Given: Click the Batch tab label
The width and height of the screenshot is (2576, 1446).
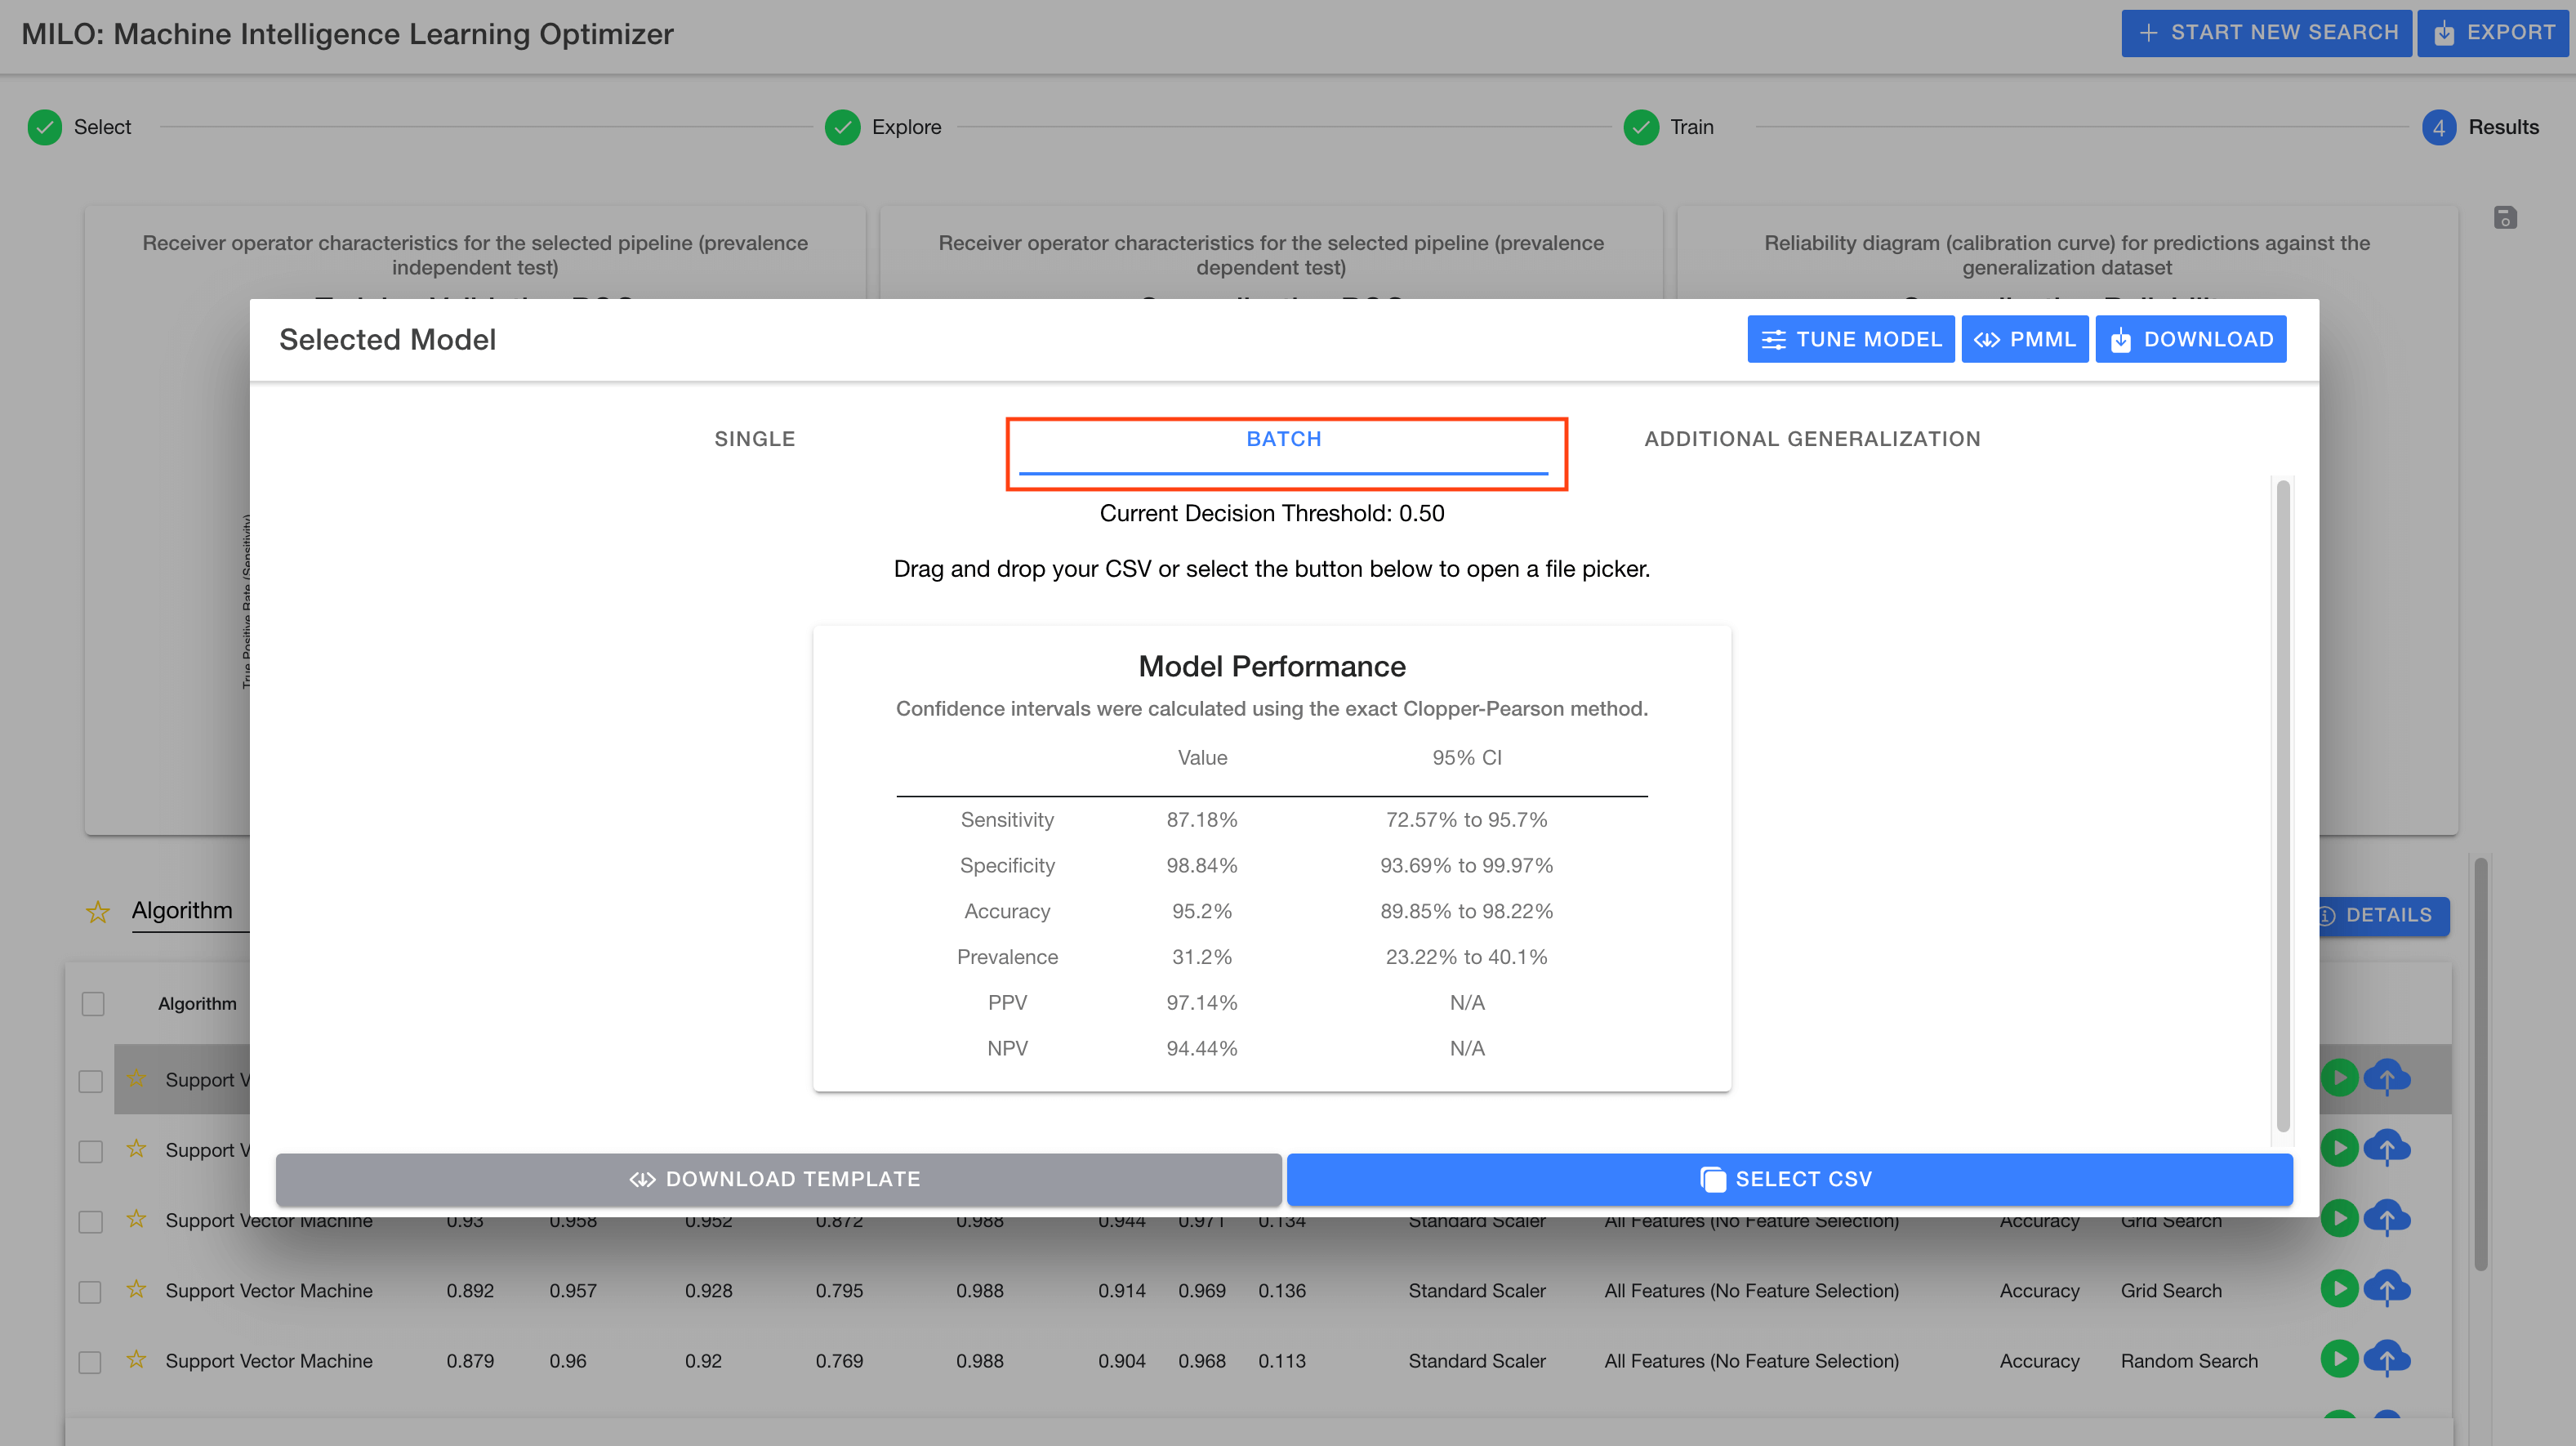Looking at the screenshot, I should coord(1283,437).
